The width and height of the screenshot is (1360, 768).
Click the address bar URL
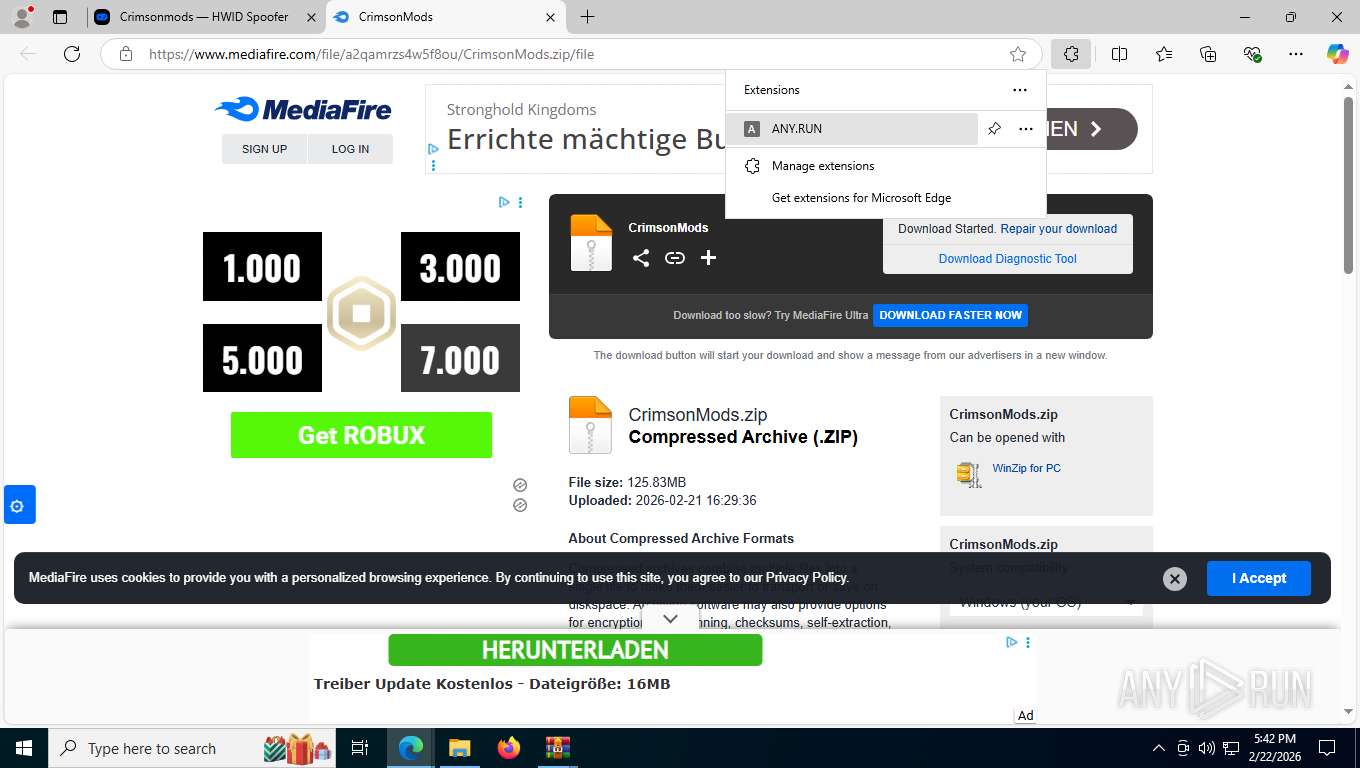tap(371, 54)
